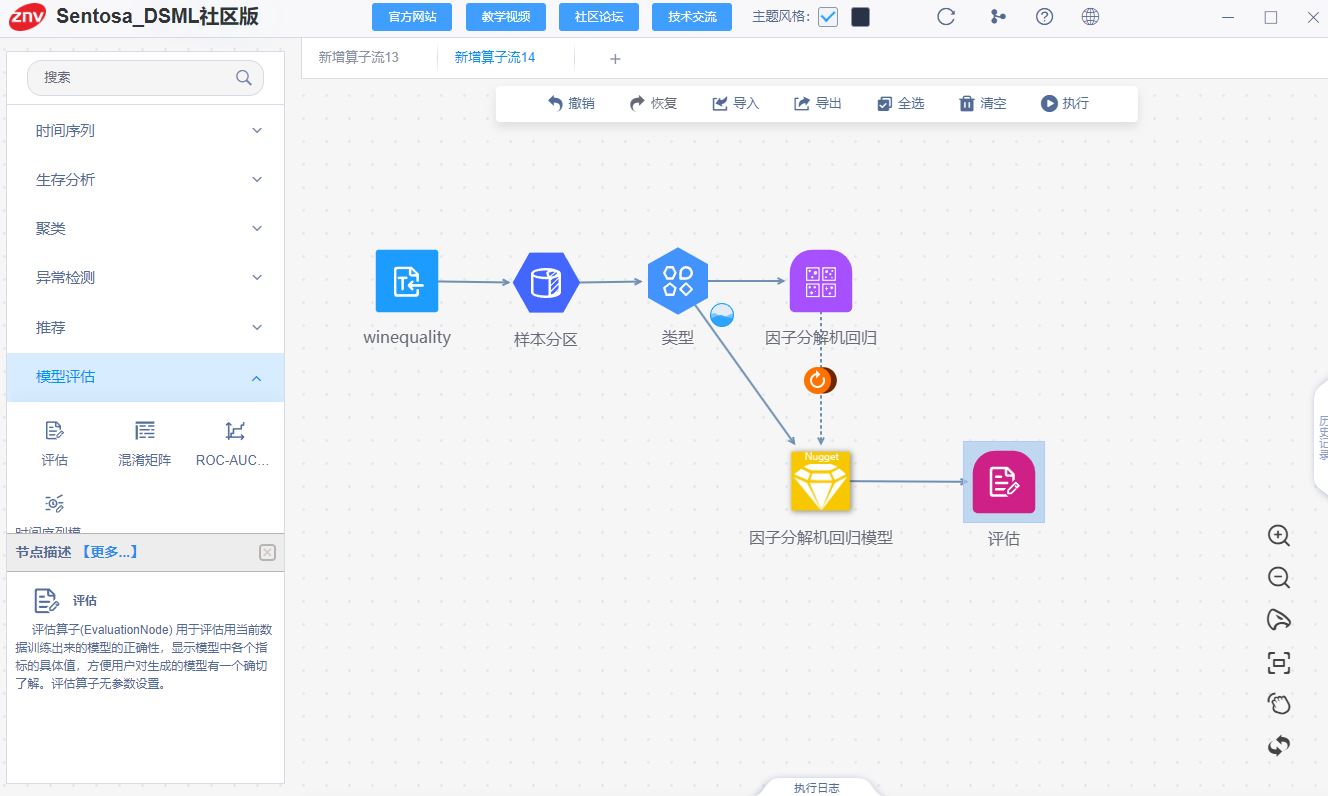Expand the 生存分析 category
This screenshot has height=796, width=1328.
click(x=145, y=180)
